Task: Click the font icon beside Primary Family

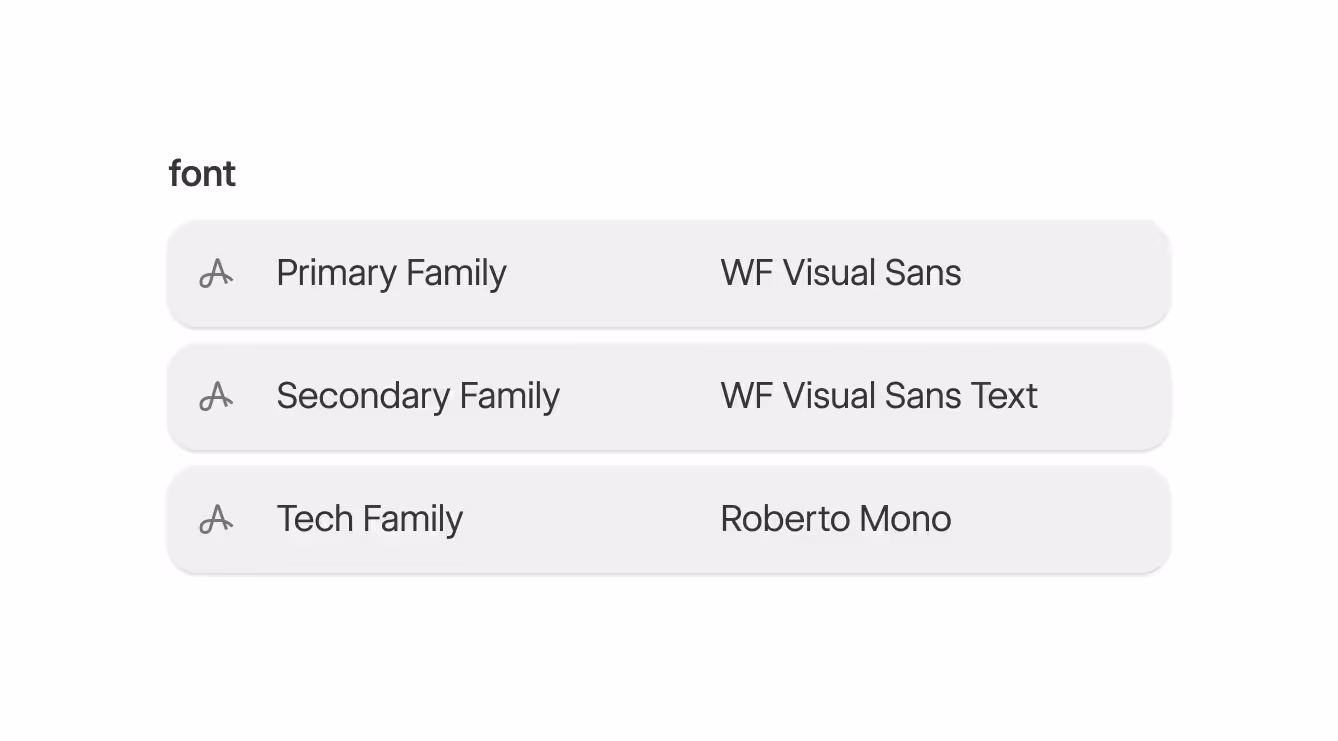Action: tap(216, 273)
